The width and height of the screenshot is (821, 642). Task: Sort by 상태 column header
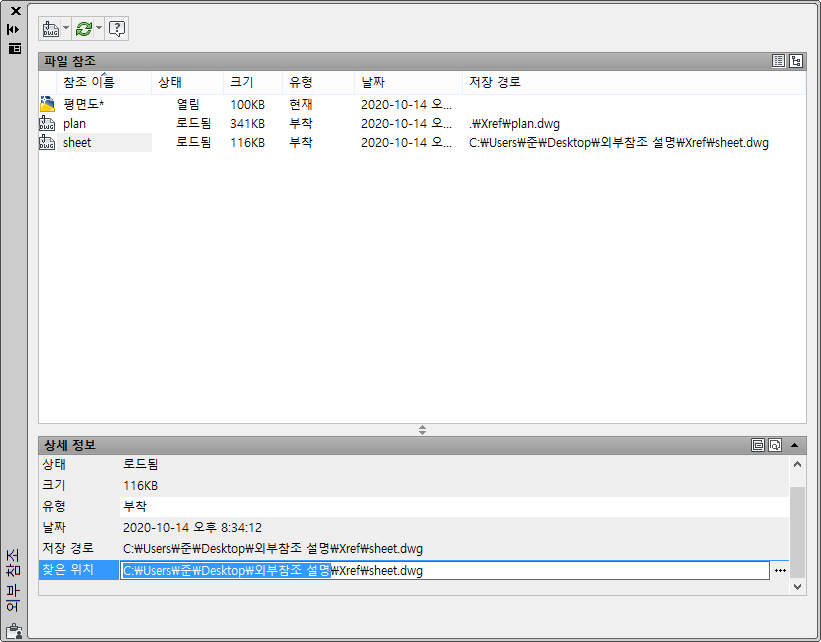point(187,82)
